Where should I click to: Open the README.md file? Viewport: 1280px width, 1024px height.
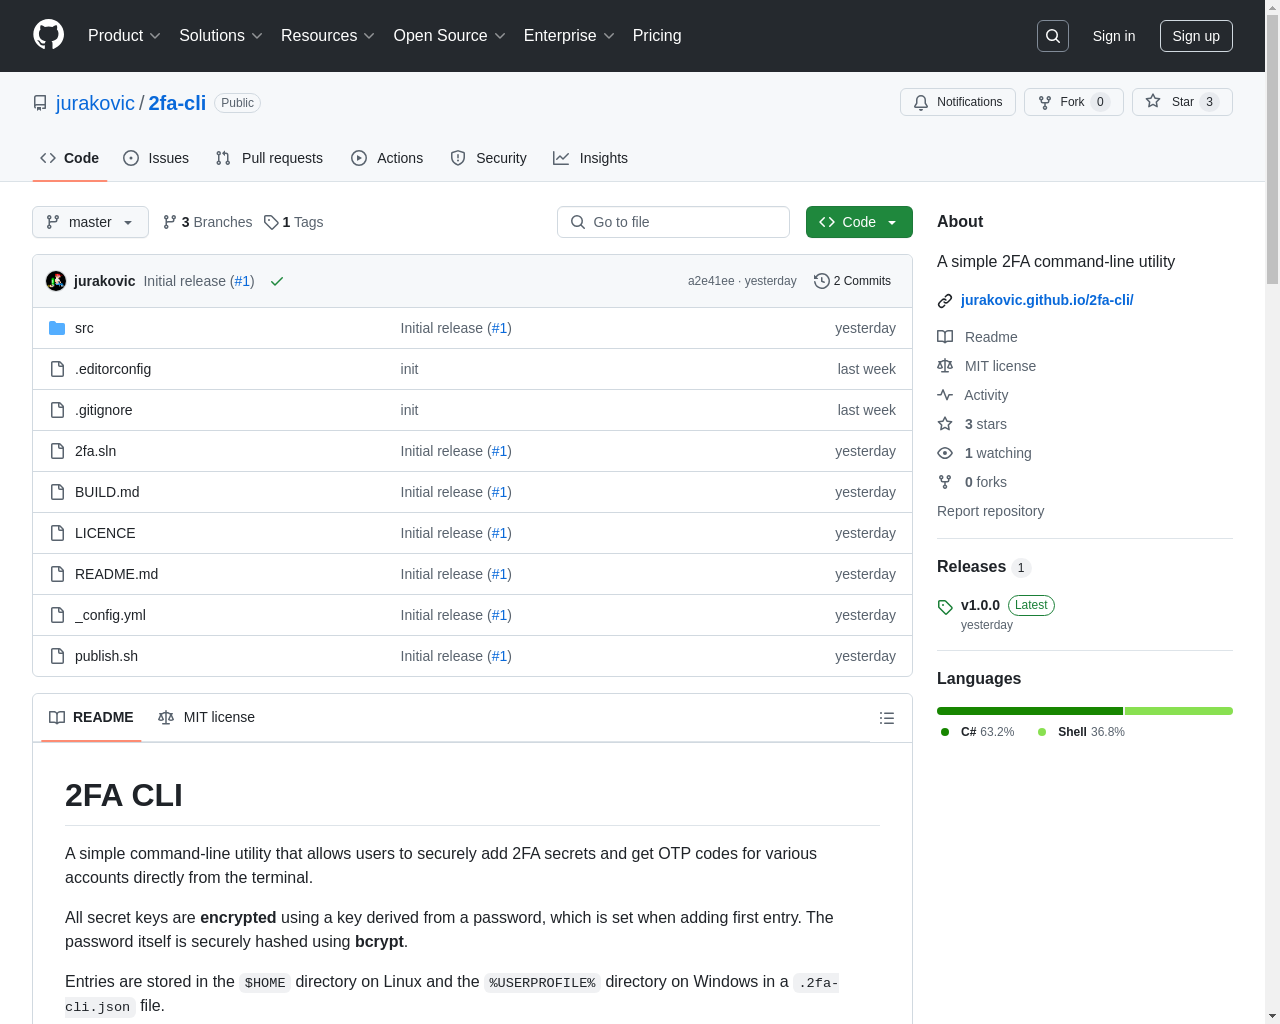[x=116, y=574]
